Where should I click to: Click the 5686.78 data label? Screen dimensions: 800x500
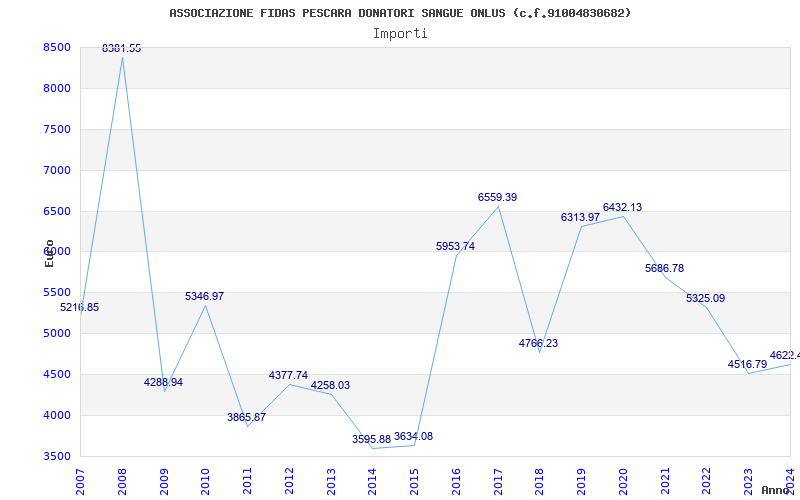(x=664, y=268)
